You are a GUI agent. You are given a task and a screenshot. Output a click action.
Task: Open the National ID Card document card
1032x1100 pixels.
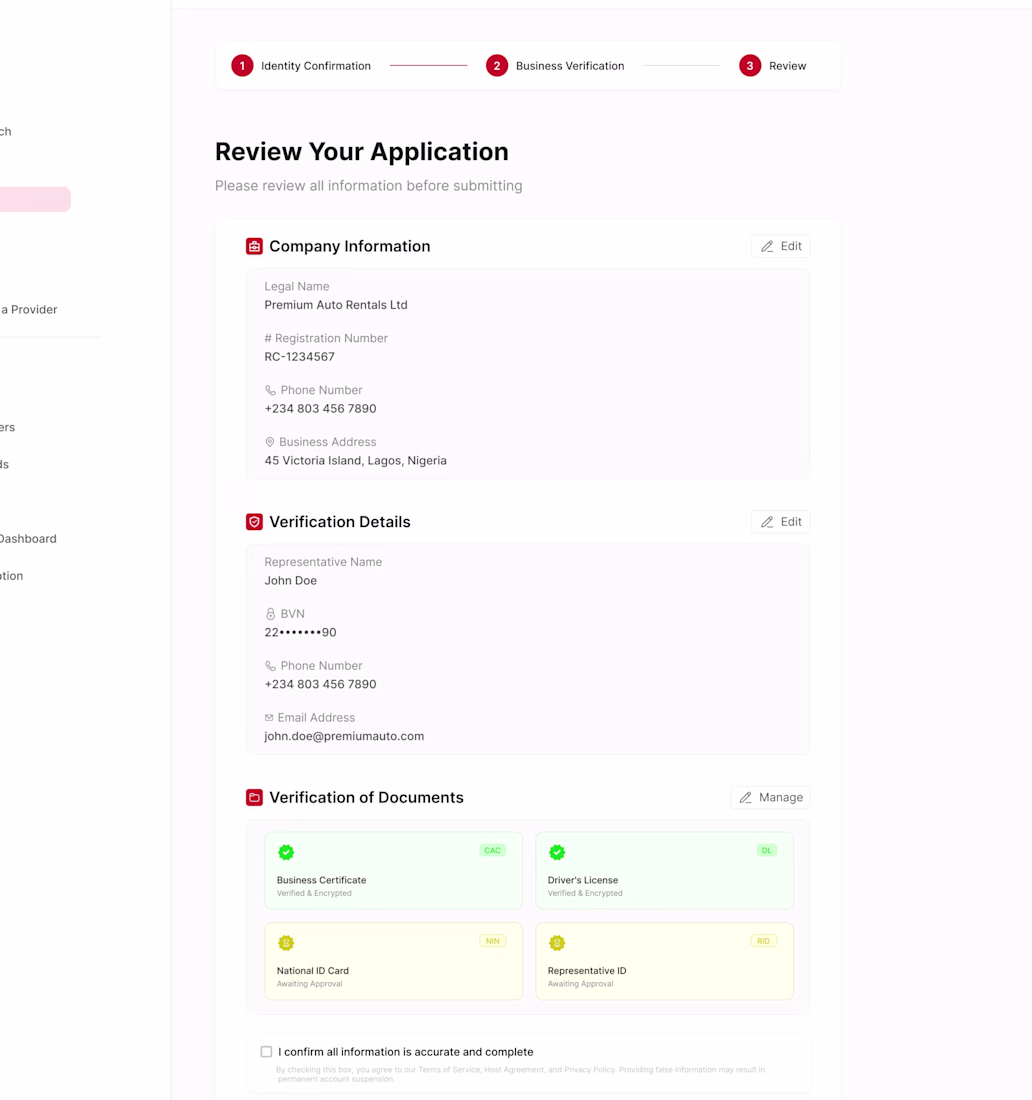[x=394, y=961]
